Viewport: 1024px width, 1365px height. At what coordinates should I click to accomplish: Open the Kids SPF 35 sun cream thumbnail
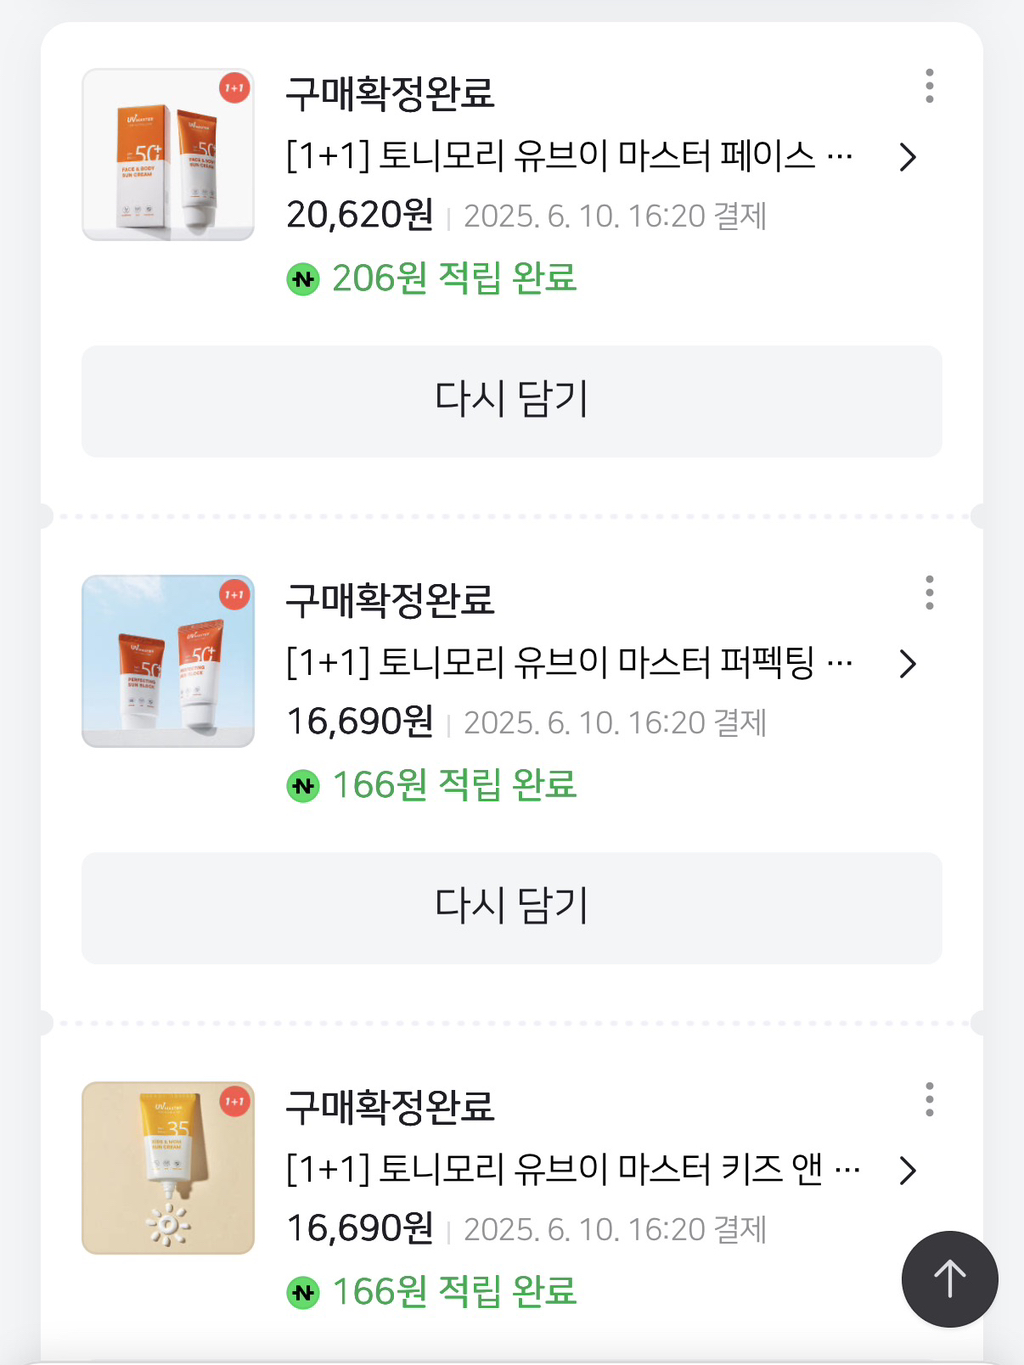pos(168,1167)
